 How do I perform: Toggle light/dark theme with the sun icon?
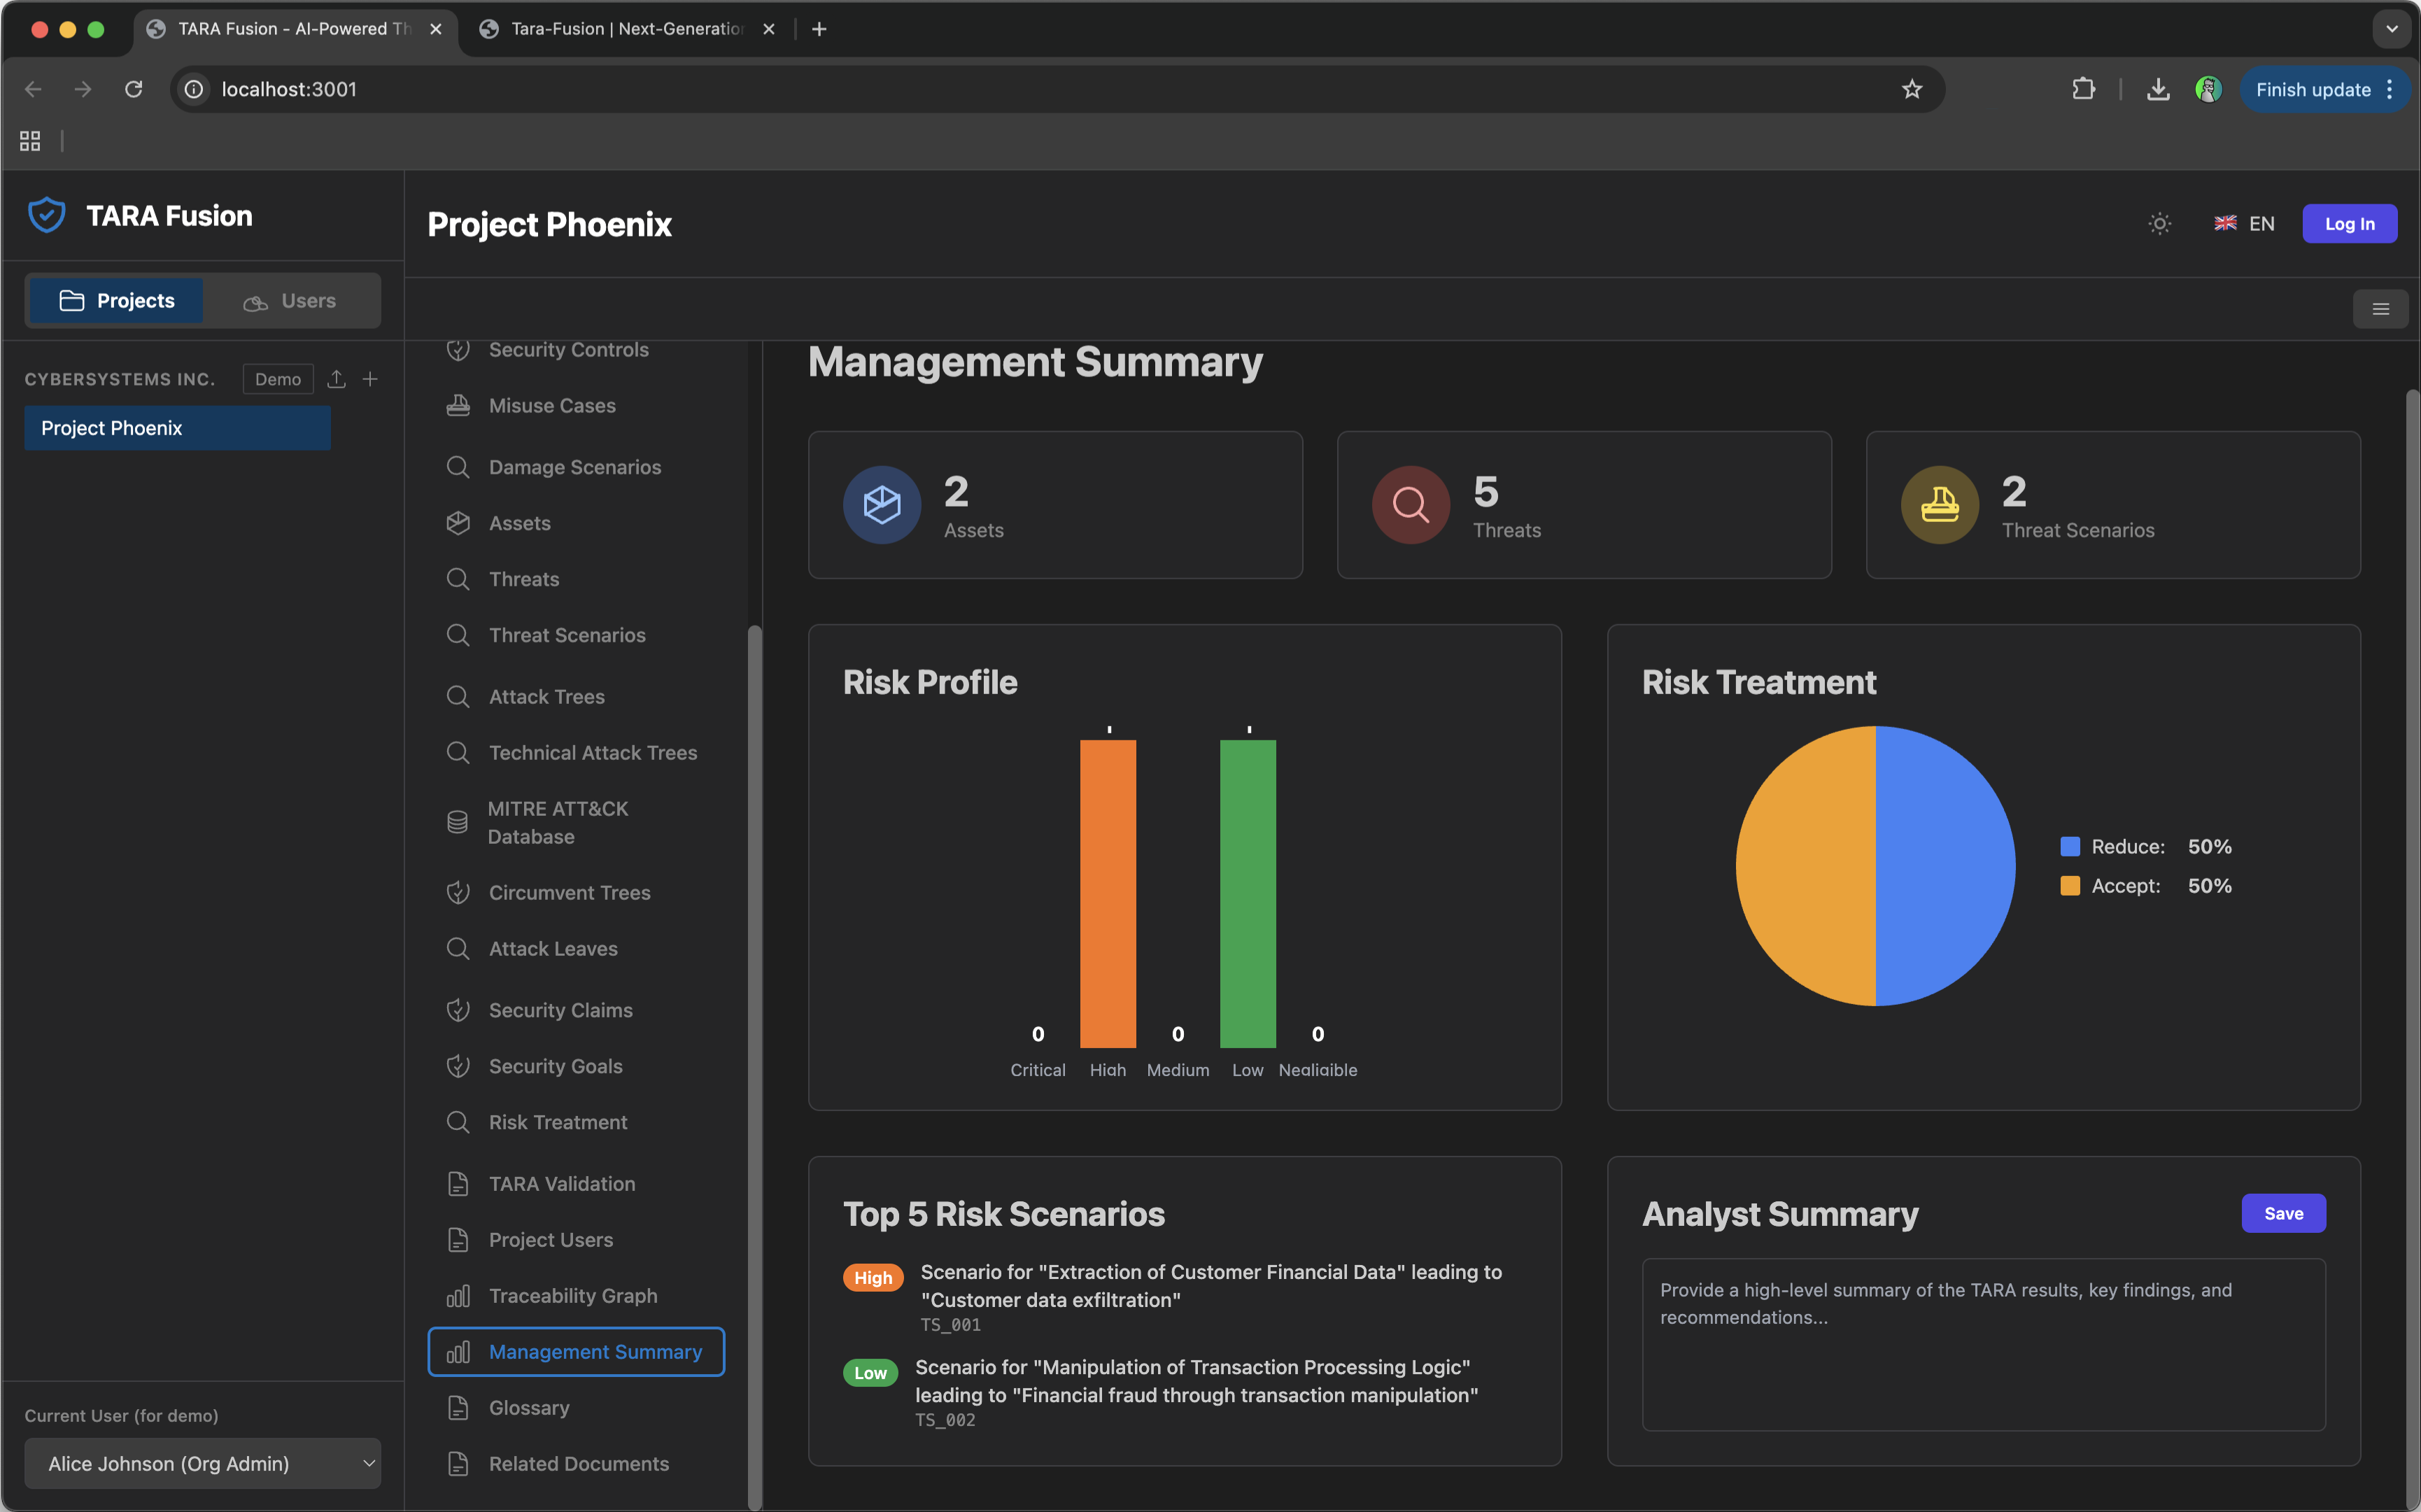[x=2159, y=224]
